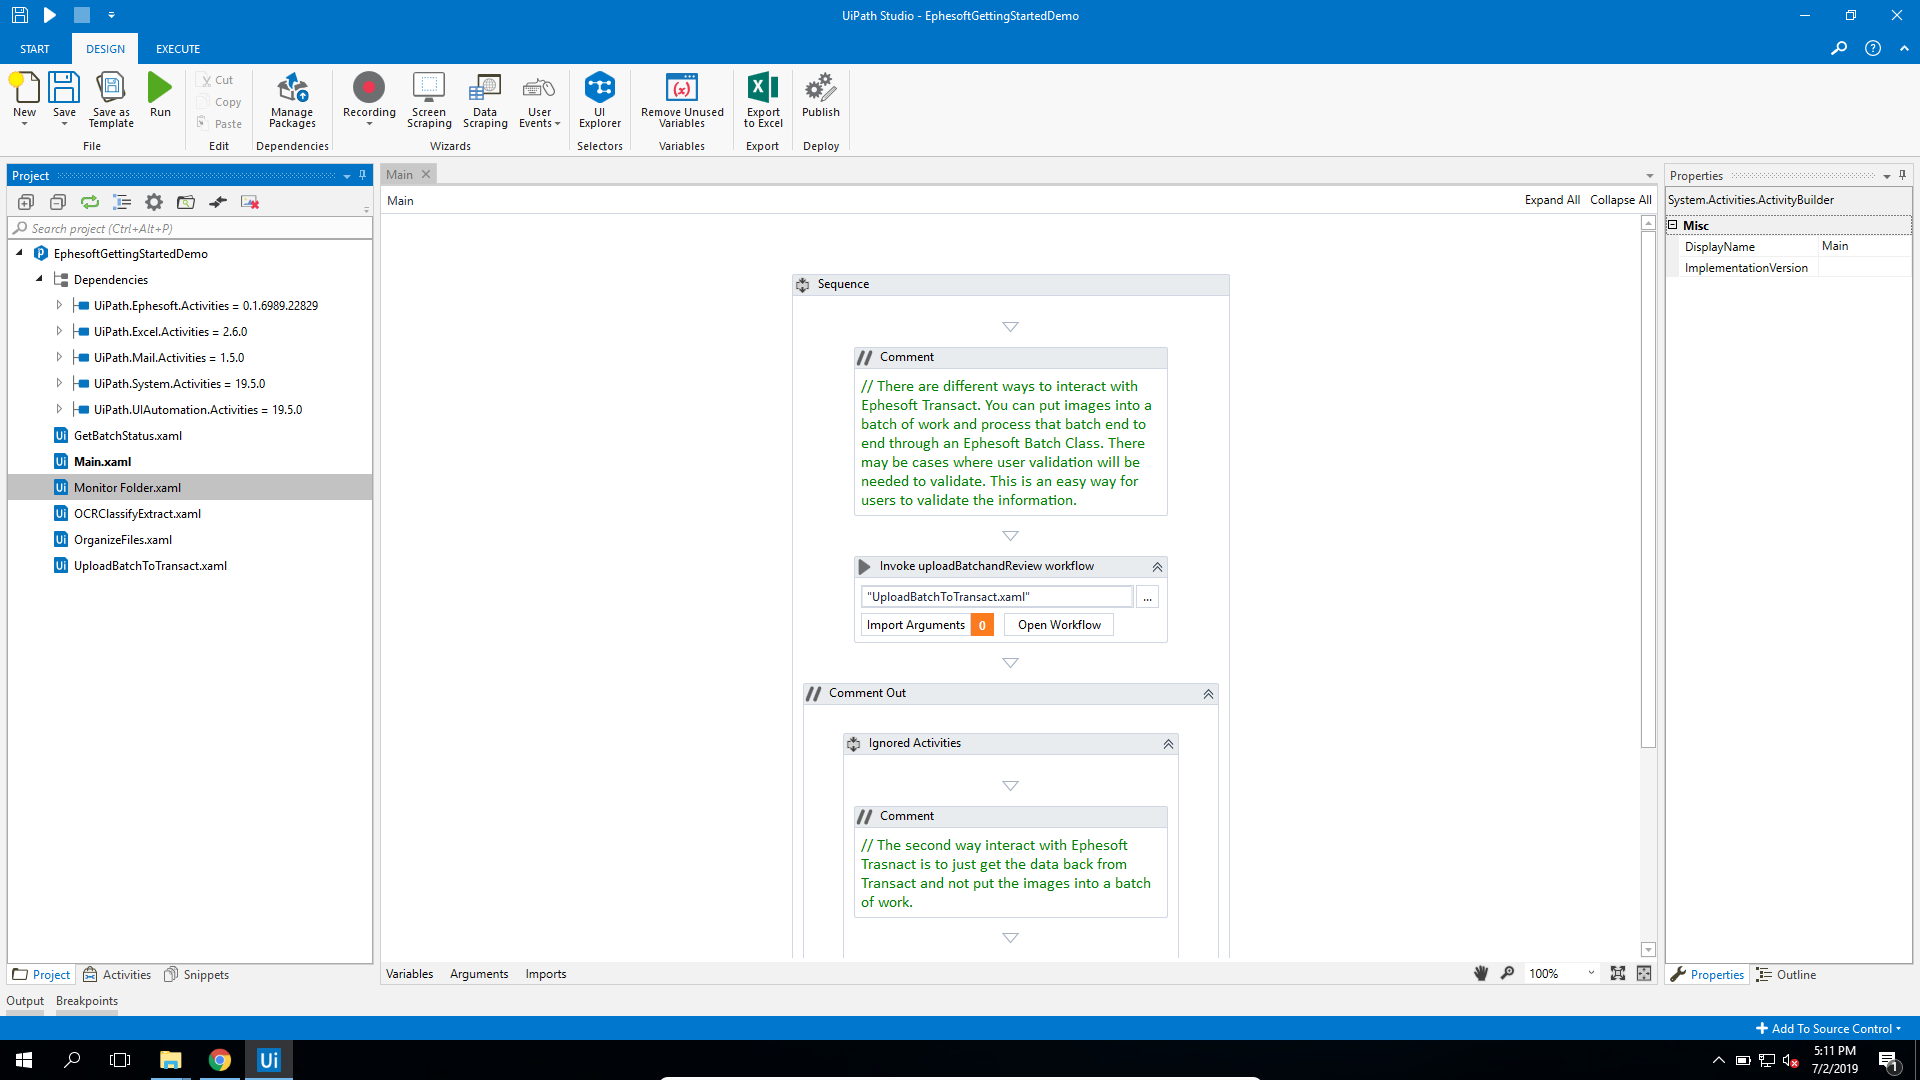
Task: Collapse the Ignored Activities sequence
Action: (1168, 744)
